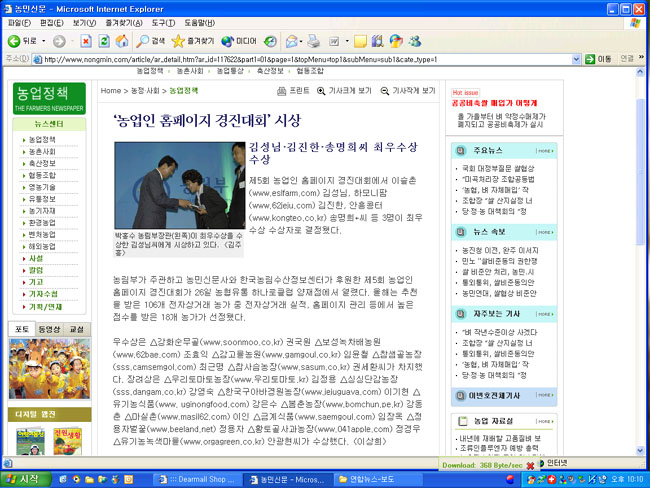
Task: Open 사설 sidebar link
Action: [x=36, y=258]
